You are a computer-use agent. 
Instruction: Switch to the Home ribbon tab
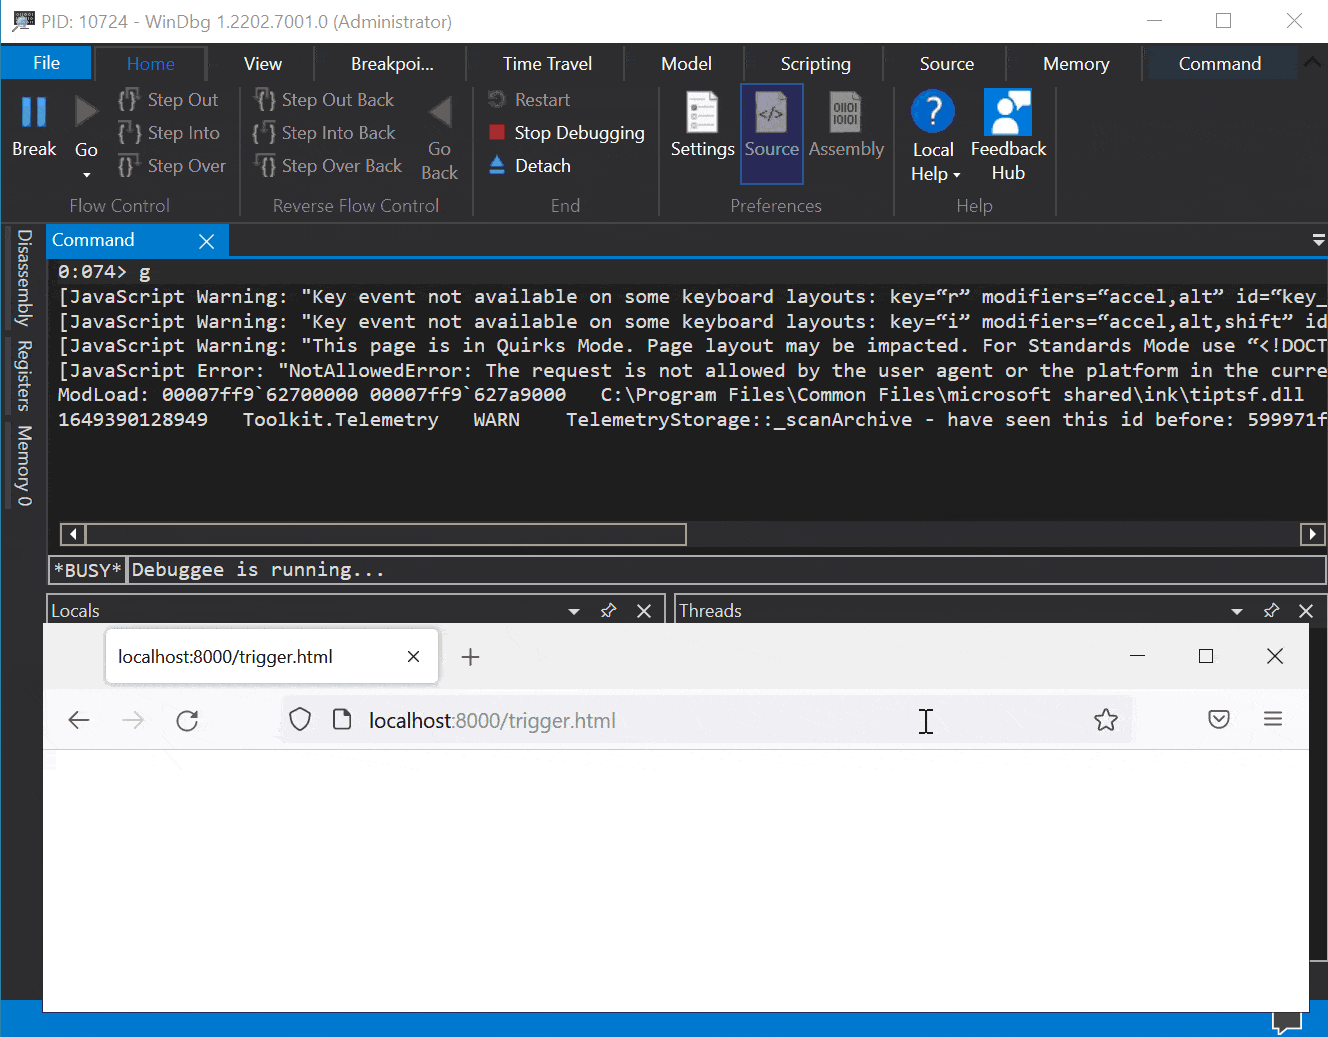[151, 64]
